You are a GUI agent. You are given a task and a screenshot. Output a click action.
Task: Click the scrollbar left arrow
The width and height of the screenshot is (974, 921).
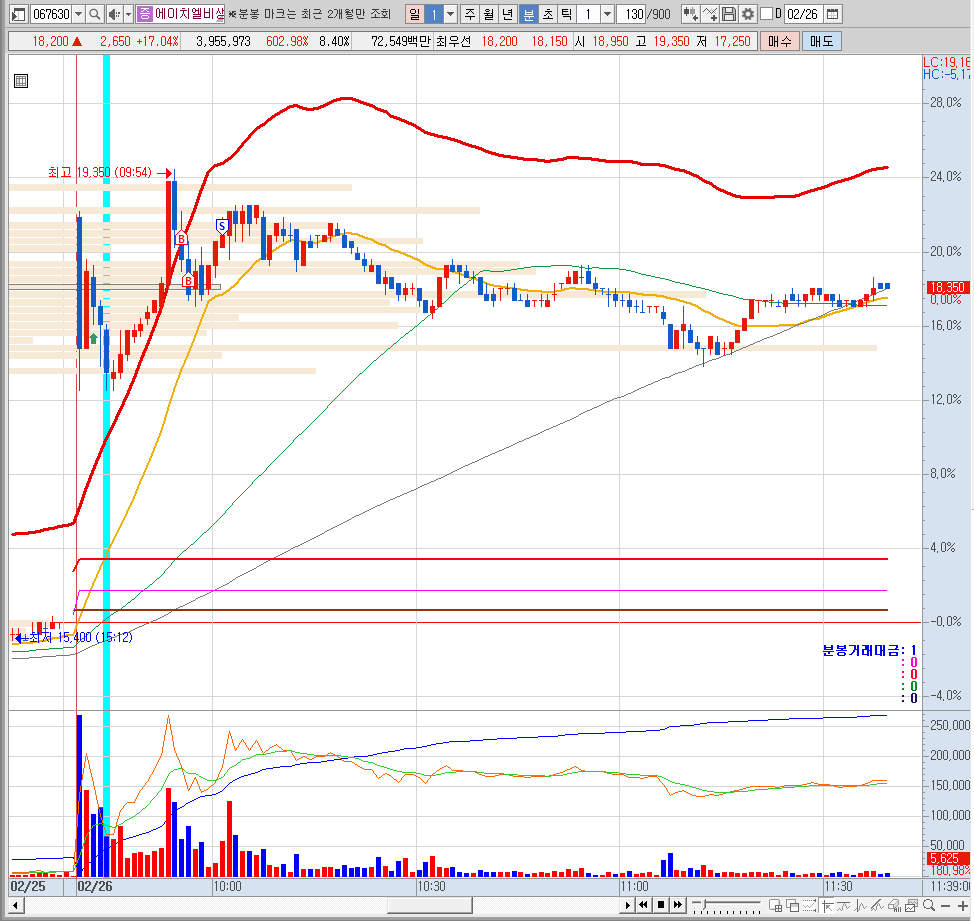coord(16,905)
